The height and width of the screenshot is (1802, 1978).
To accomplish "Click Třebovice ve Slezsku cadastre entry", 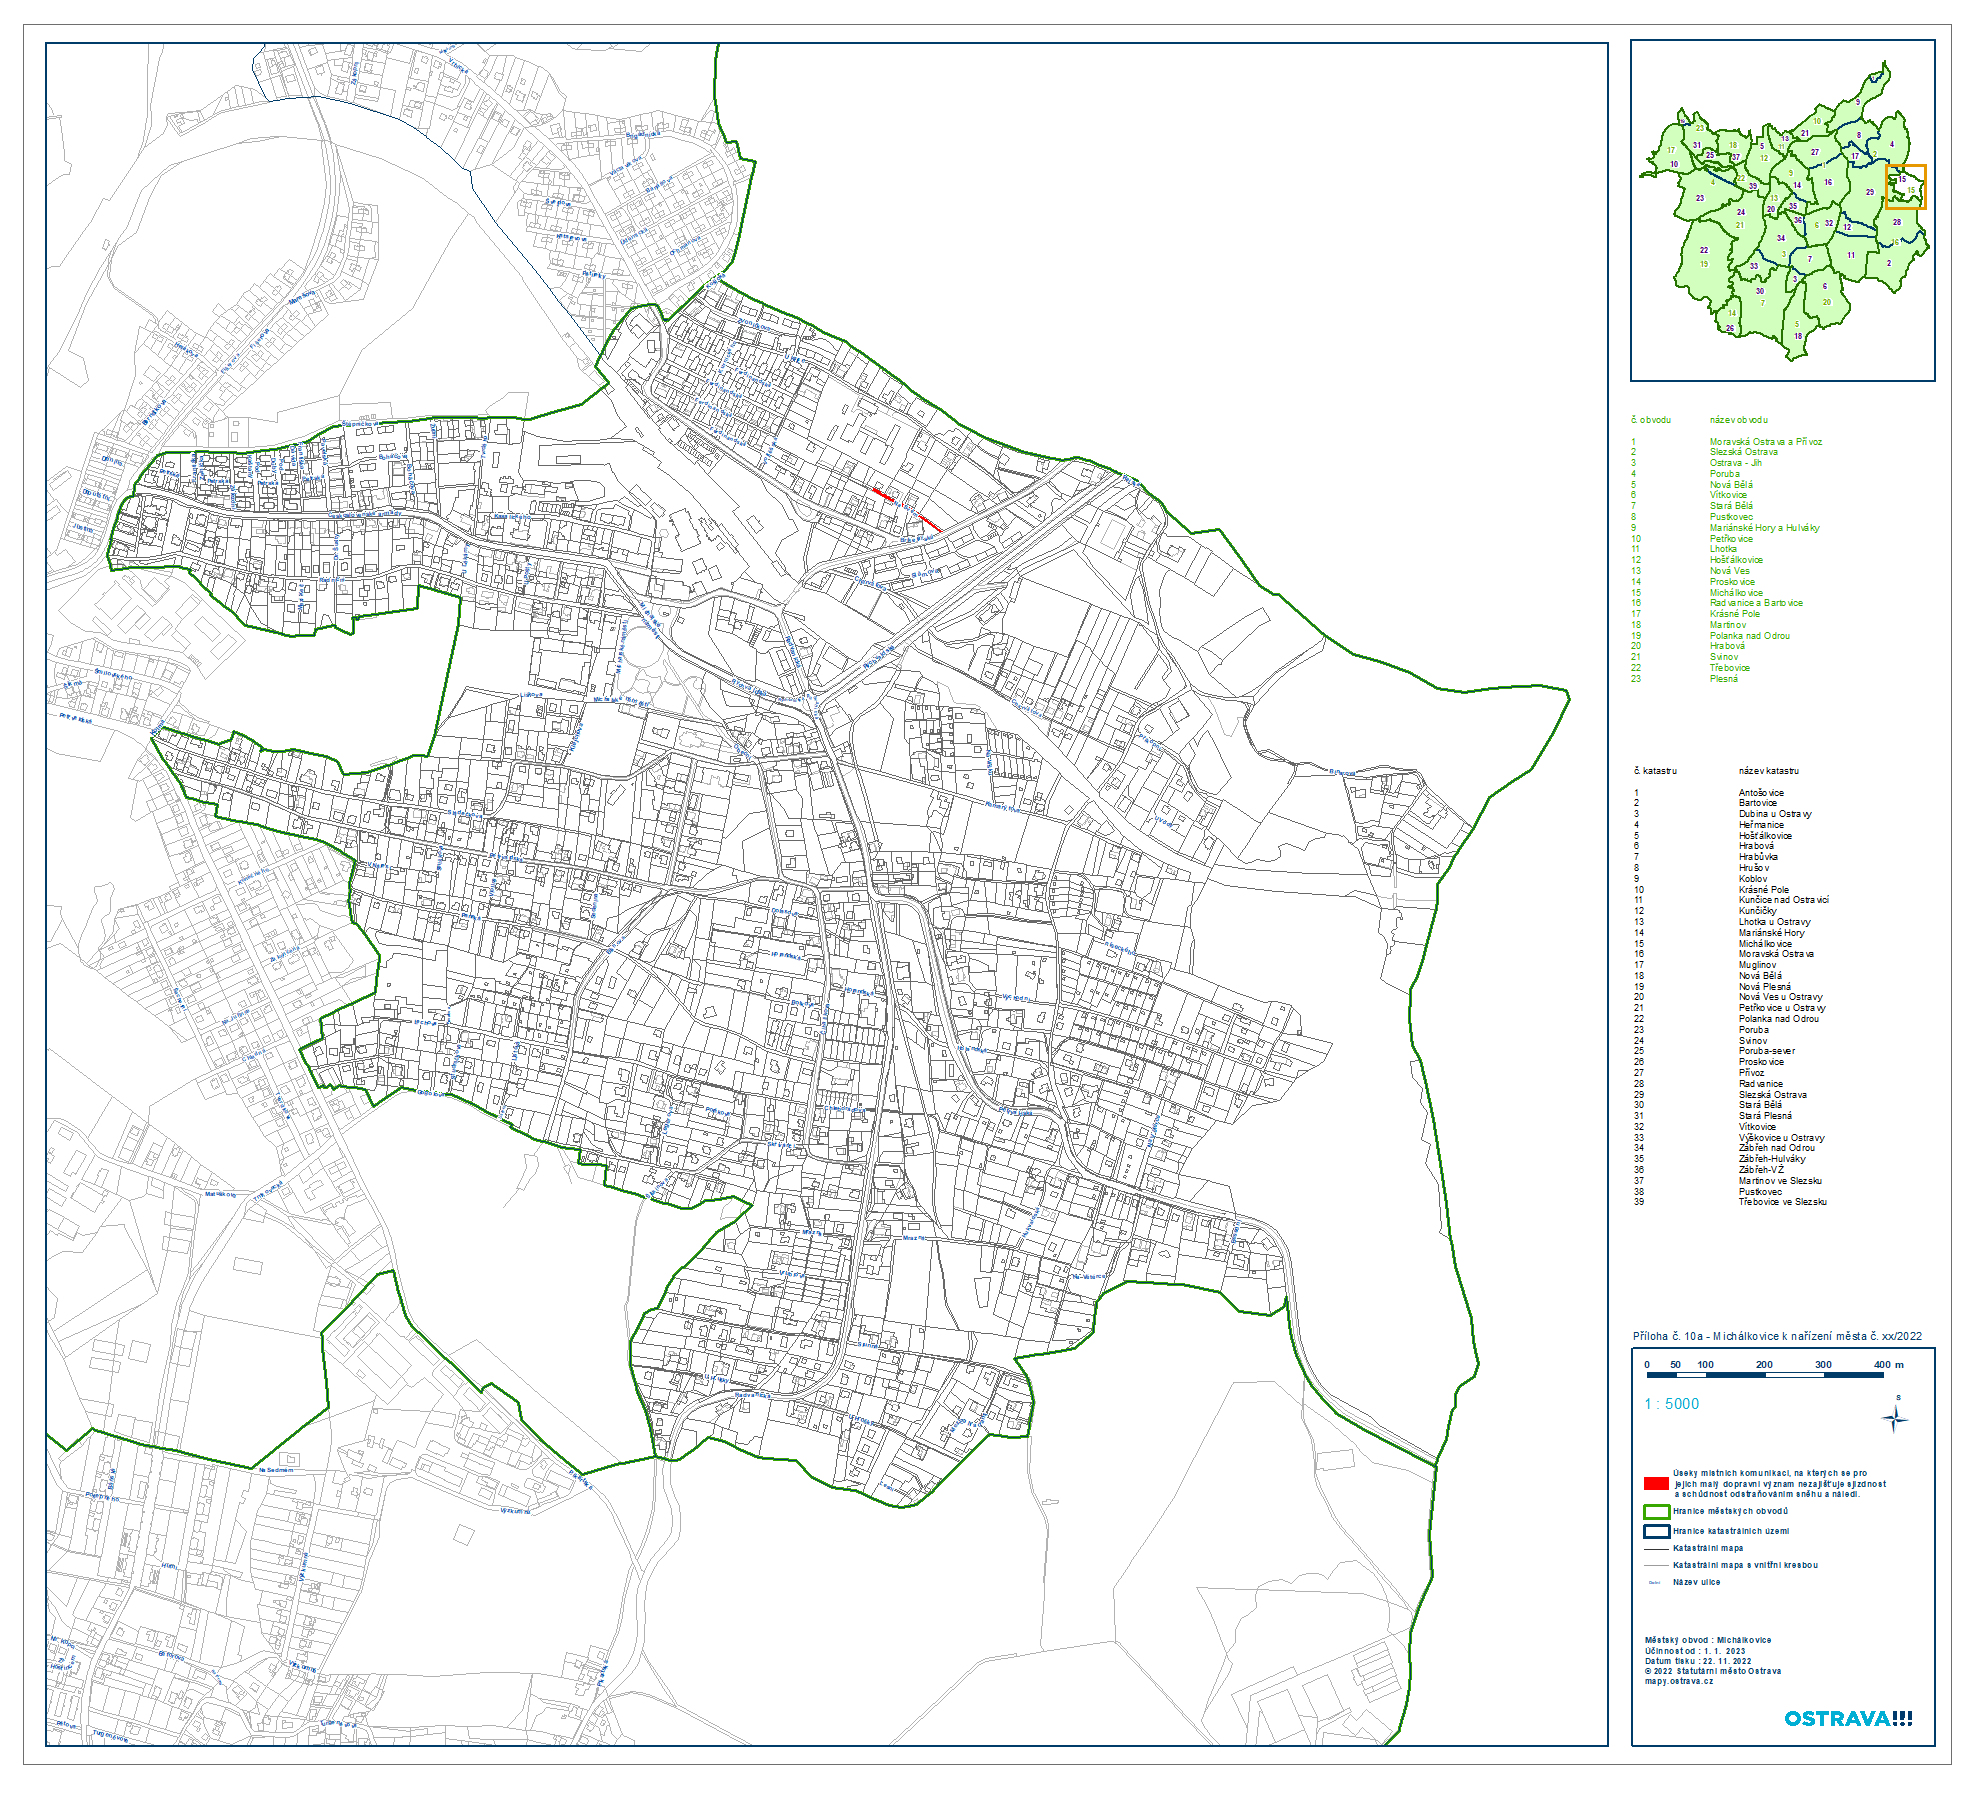I will click(1782, 1202).
